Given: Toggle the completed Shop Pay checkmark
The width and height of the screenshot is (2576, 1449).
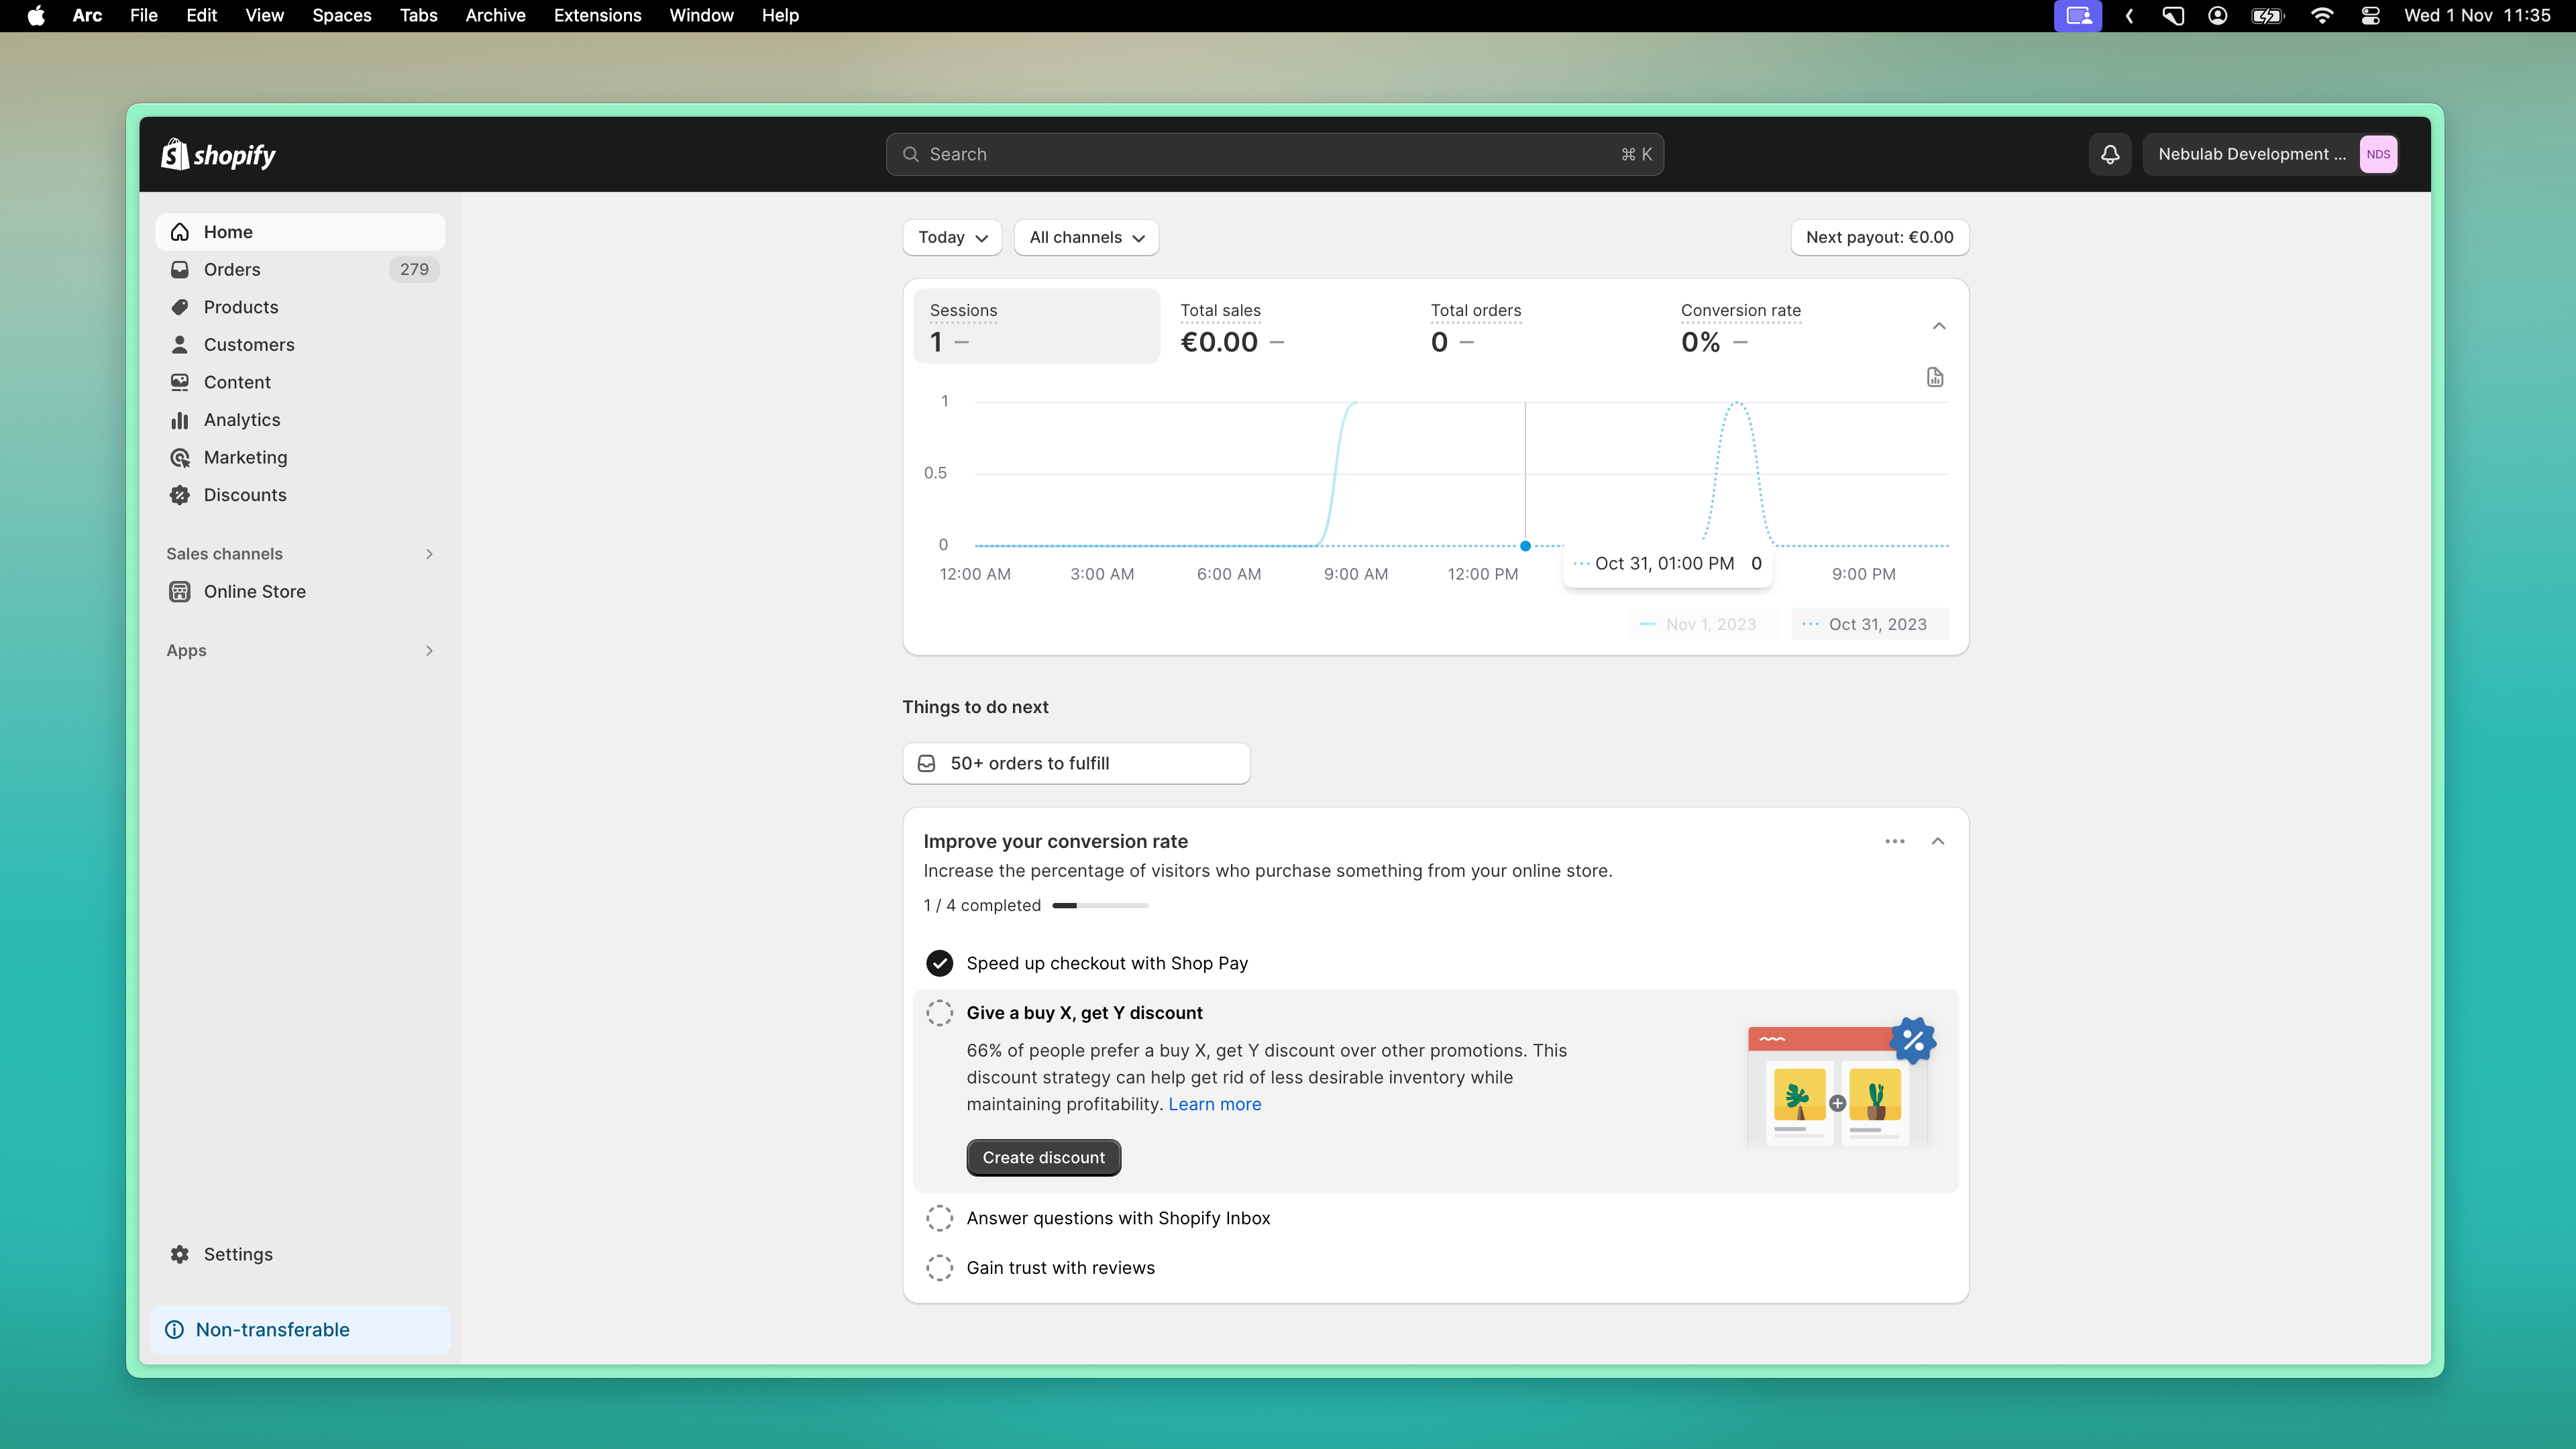Looking at the screenshot, I should point(939,963).
